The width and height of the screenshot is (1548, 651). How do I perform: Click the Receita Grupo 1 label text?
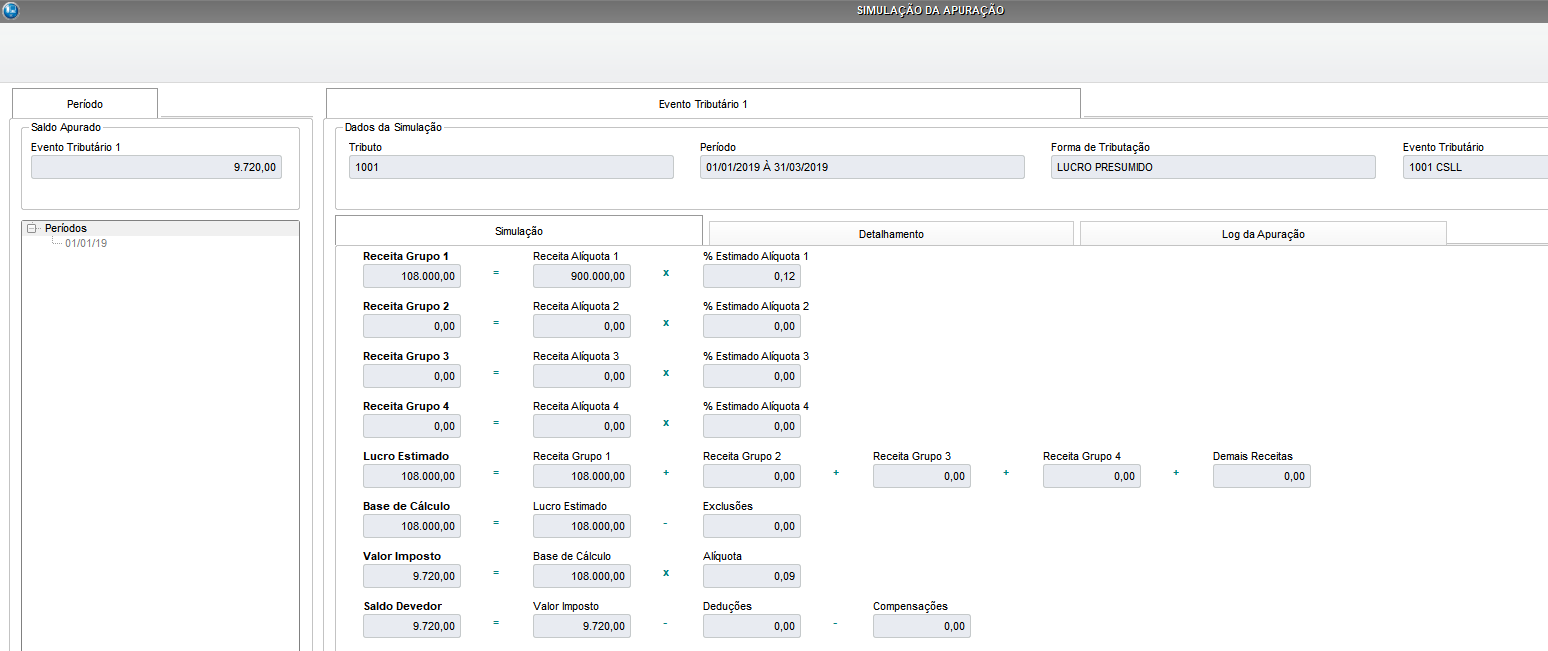click(406, 256)
